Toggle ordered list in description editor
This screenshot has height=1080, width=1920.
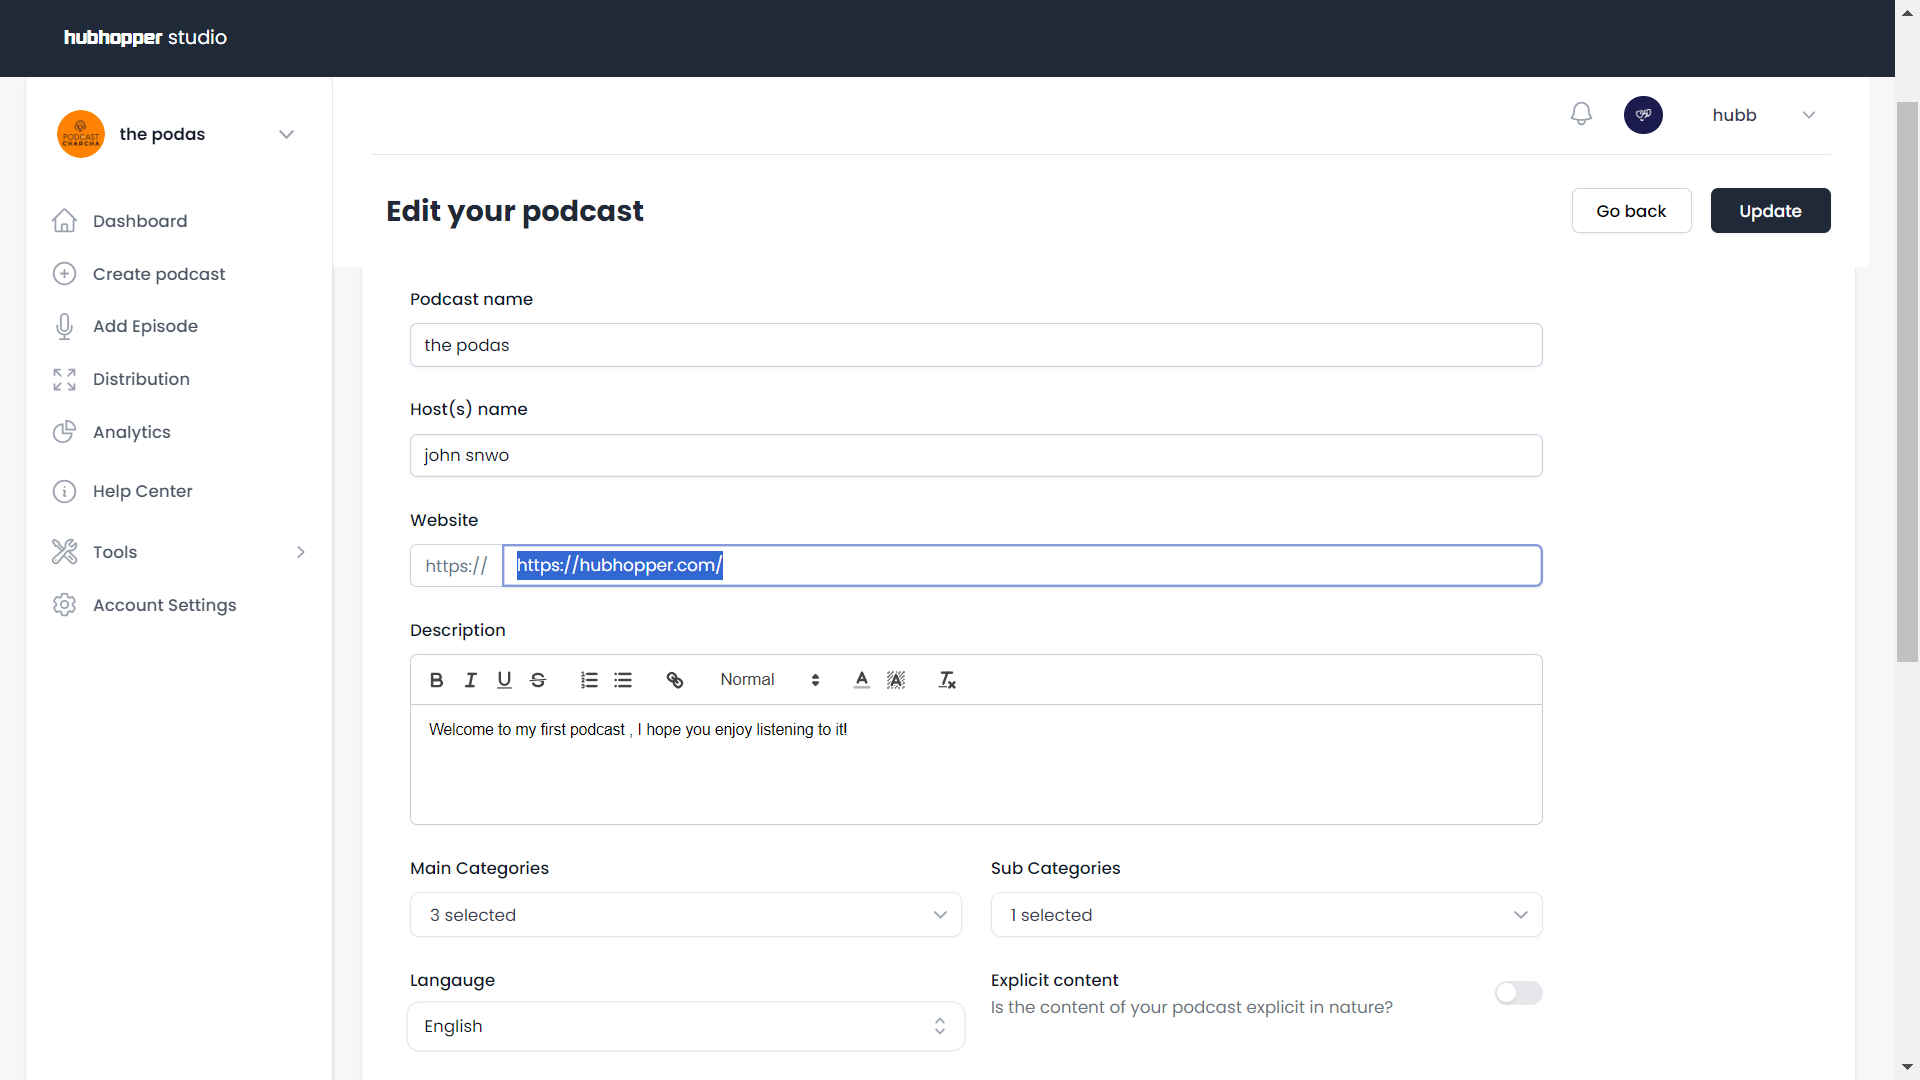[x=589, y=679]
